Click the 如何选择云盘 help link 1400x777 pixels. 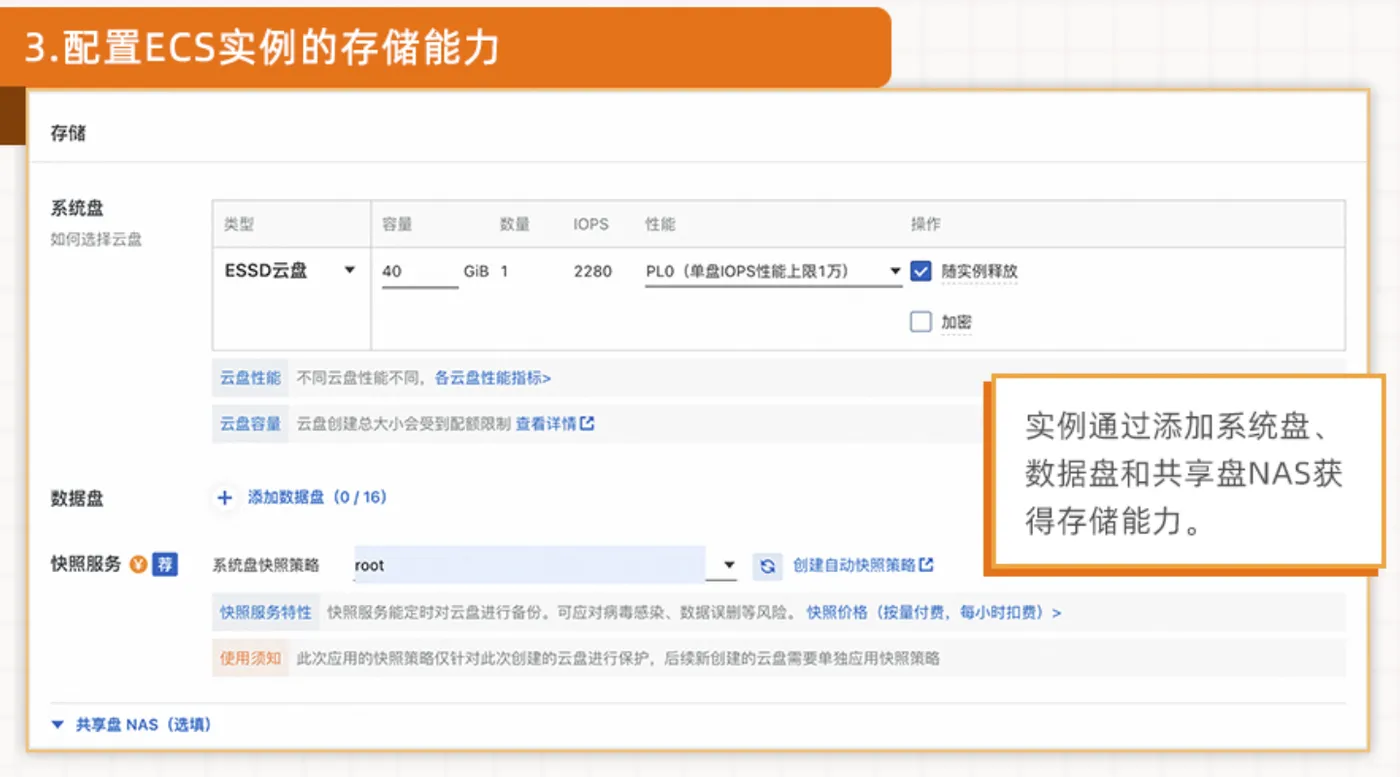pyautogui.click(x=96, y=240)
